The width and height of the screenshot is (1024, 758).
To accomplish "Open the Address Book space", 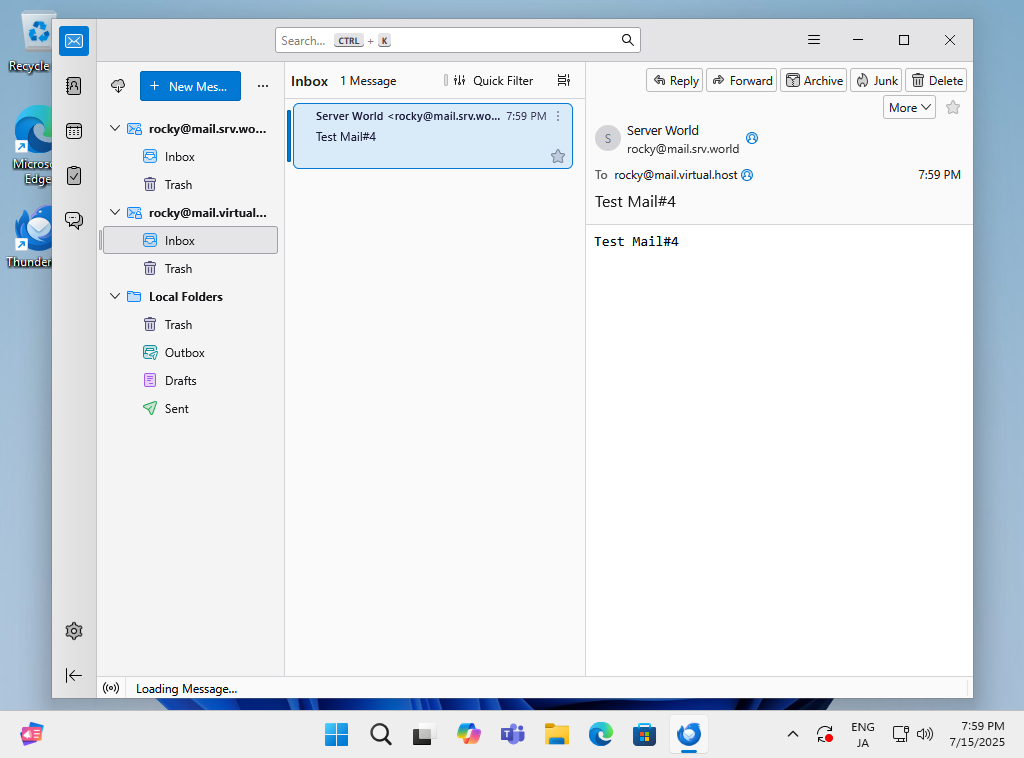I will tap(74, 86).
